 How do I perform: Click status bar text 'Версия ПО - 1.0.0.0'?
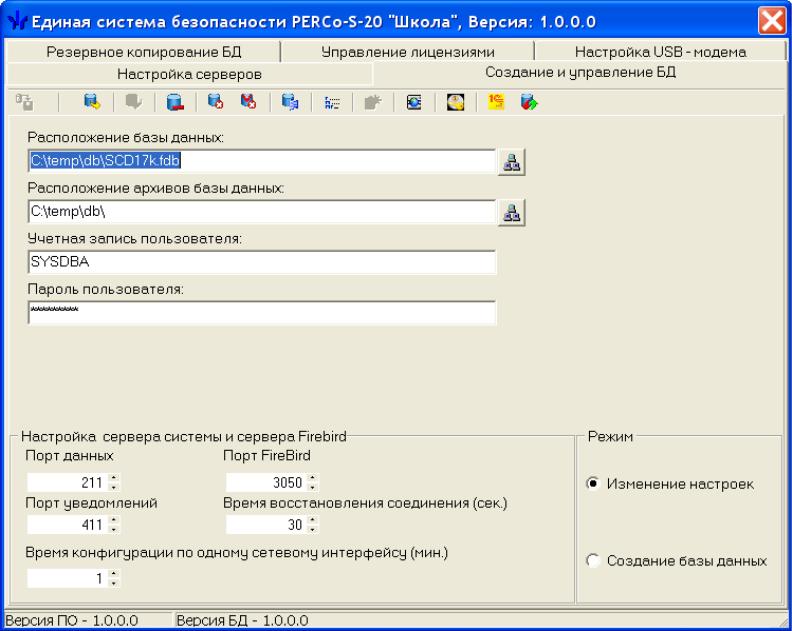(x=72, y=620)
